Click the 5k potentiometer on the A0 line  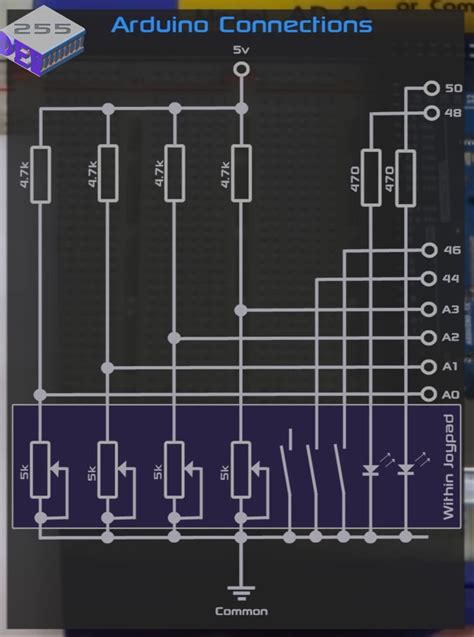(41, 470)
